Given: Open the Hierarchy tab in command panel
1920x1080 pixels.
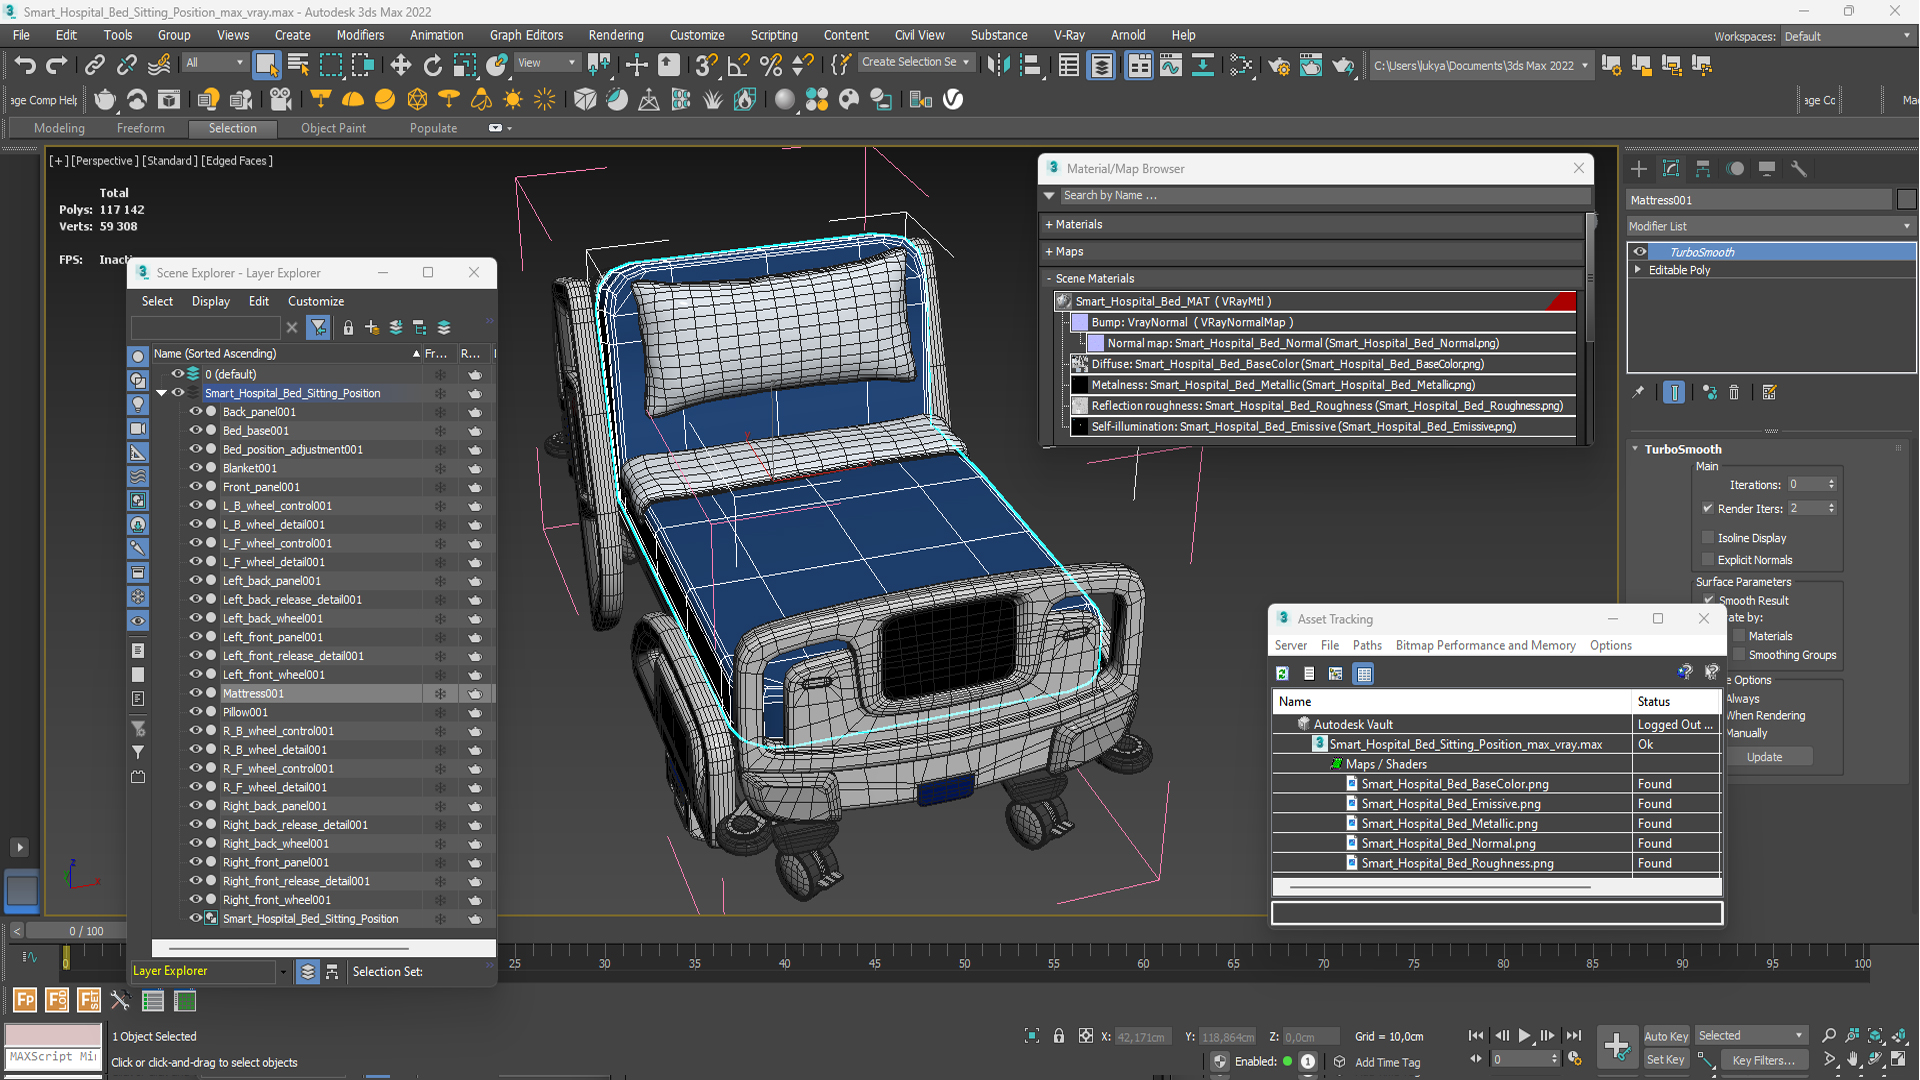Looking at the screenshot, I should pos(1703,168).
